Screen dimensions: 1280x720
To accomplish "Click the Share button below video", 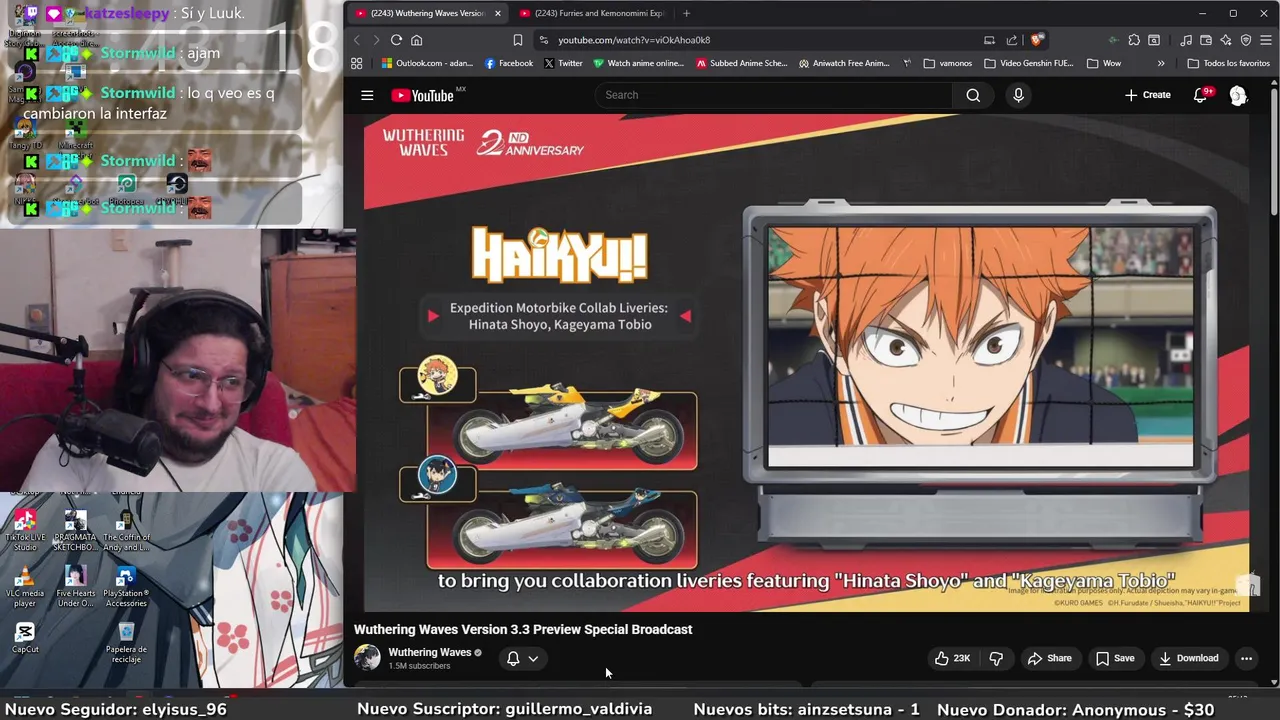I will (x=1049, y=658).
